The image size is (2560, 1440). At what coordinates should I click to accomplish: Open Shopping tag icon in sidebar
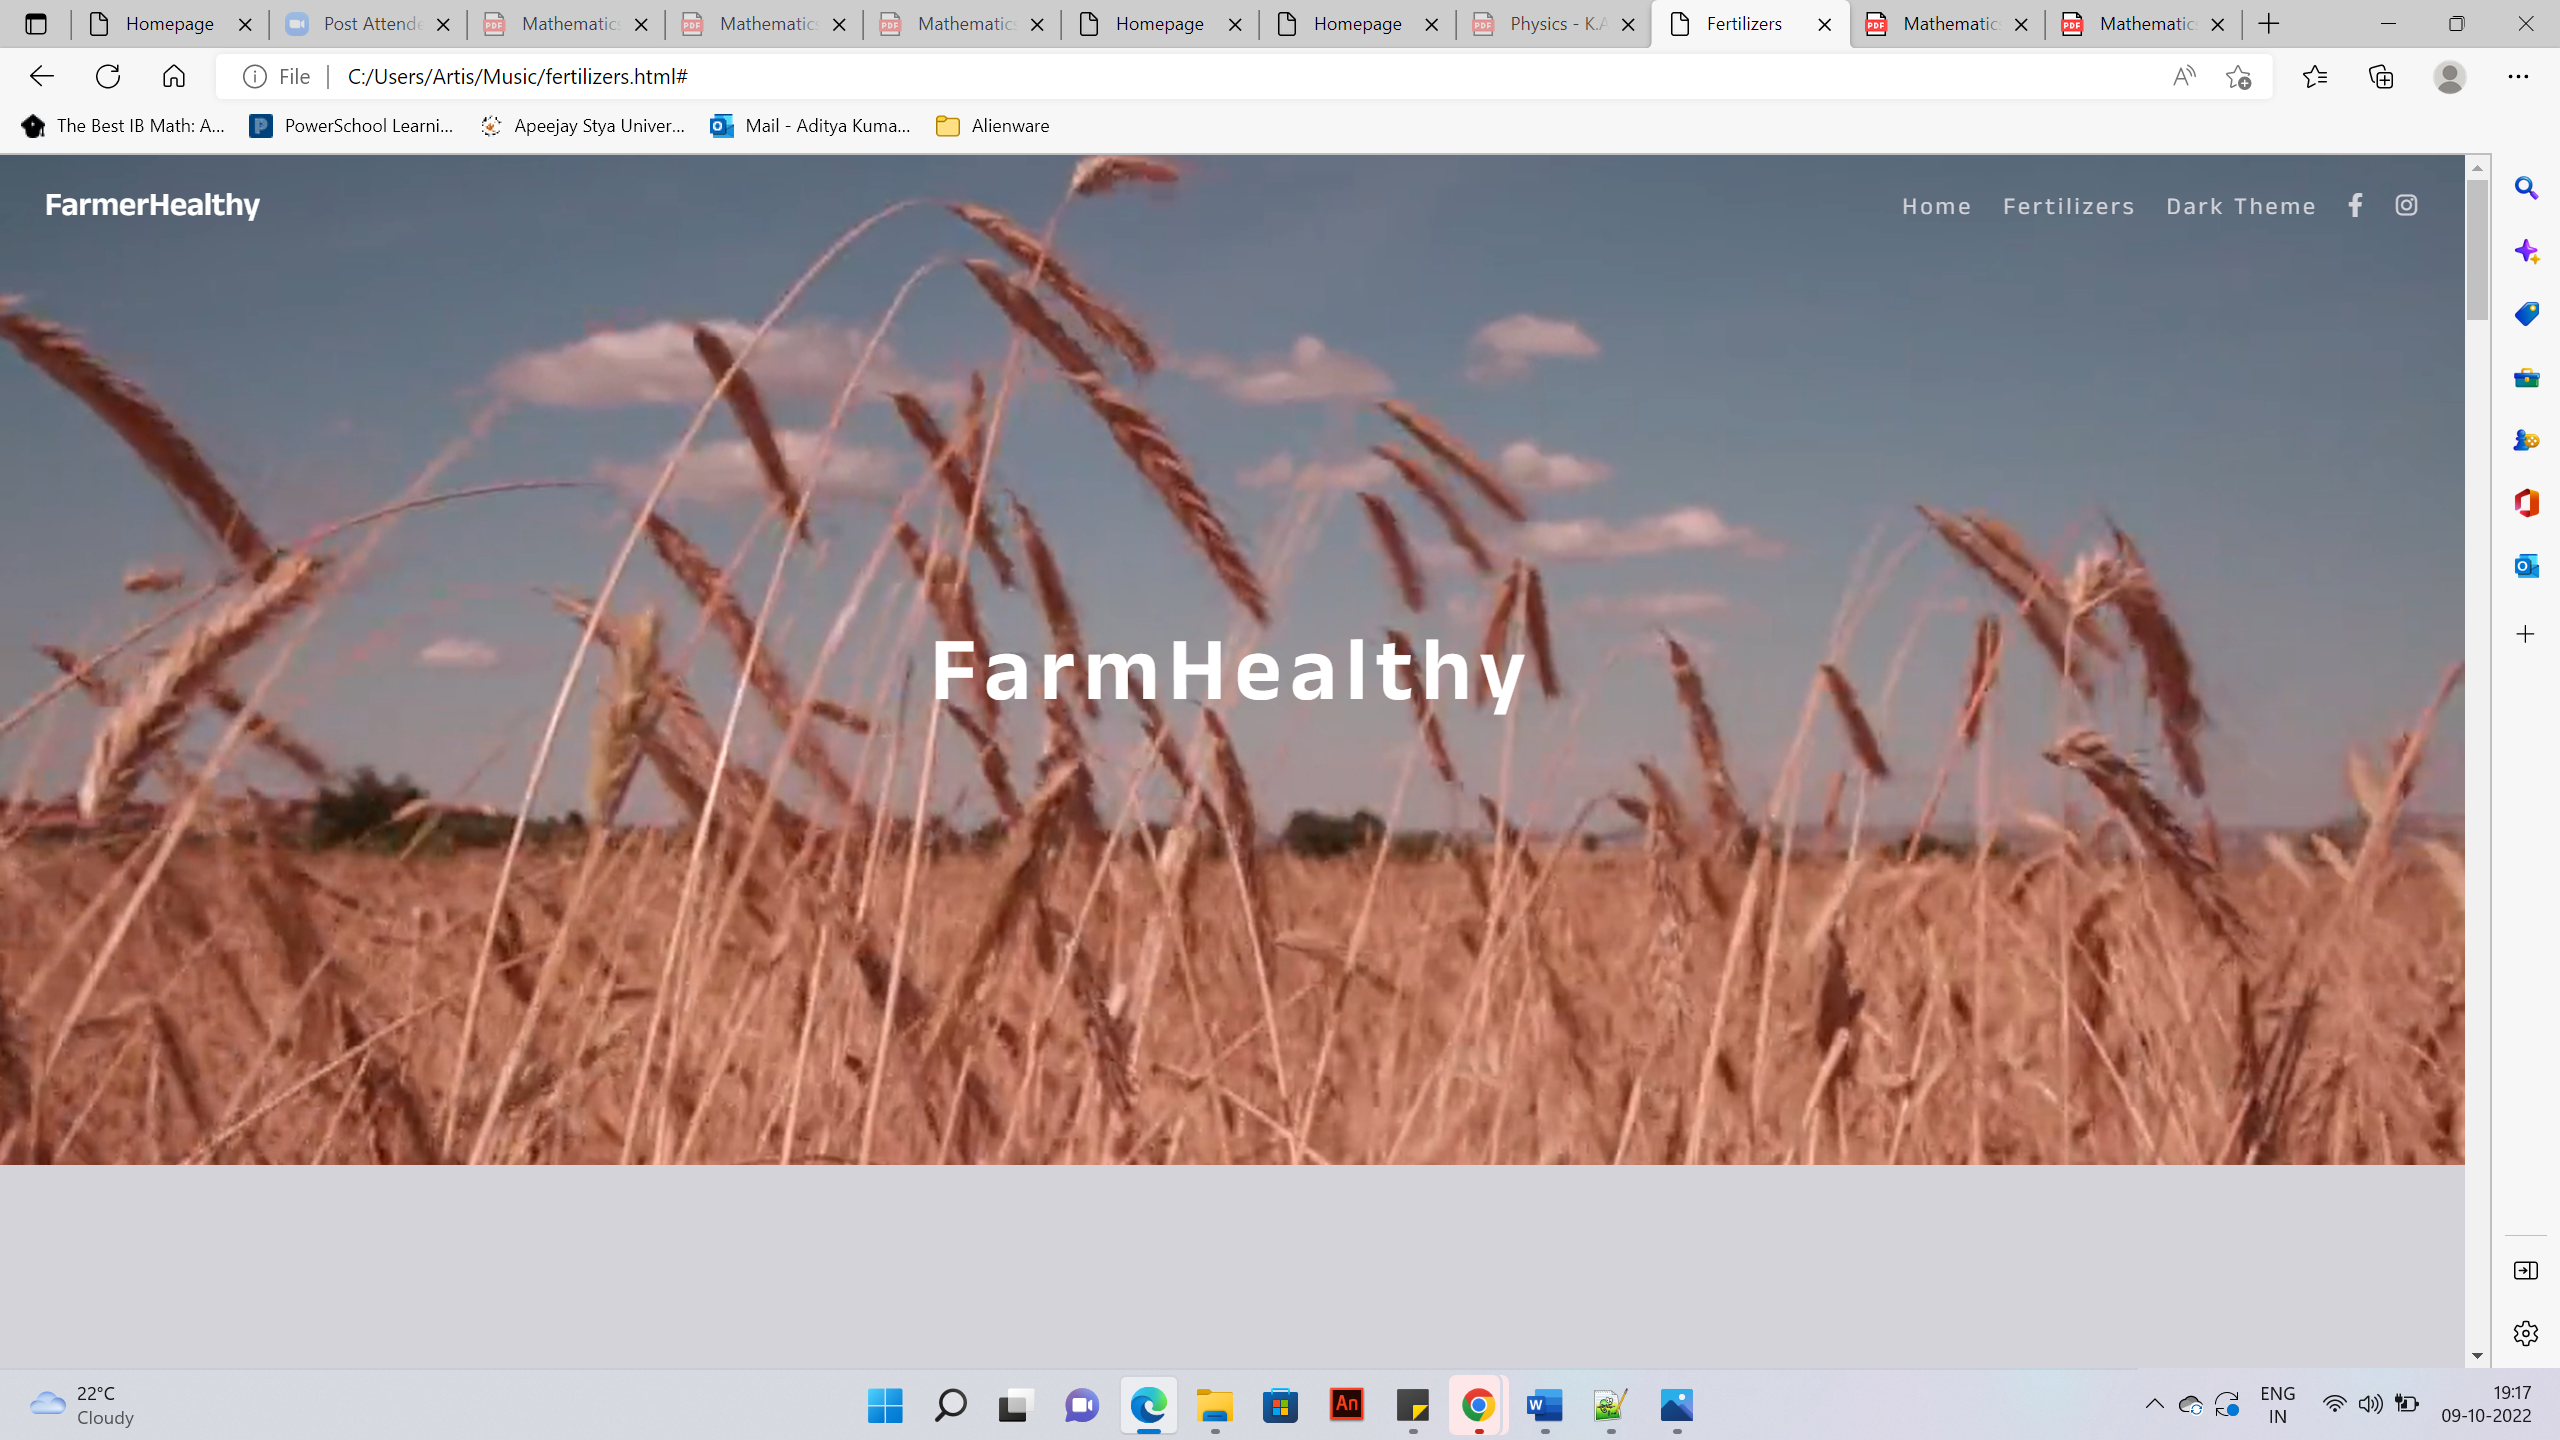2526,314
